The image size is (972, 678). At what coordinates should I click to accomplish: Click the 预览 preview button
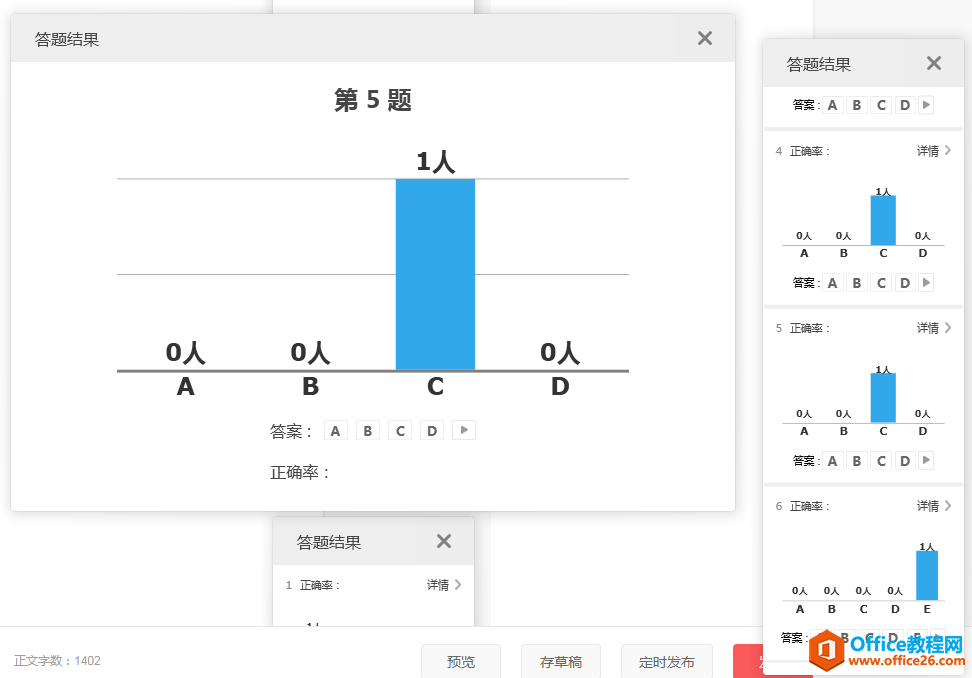point(461,661)
